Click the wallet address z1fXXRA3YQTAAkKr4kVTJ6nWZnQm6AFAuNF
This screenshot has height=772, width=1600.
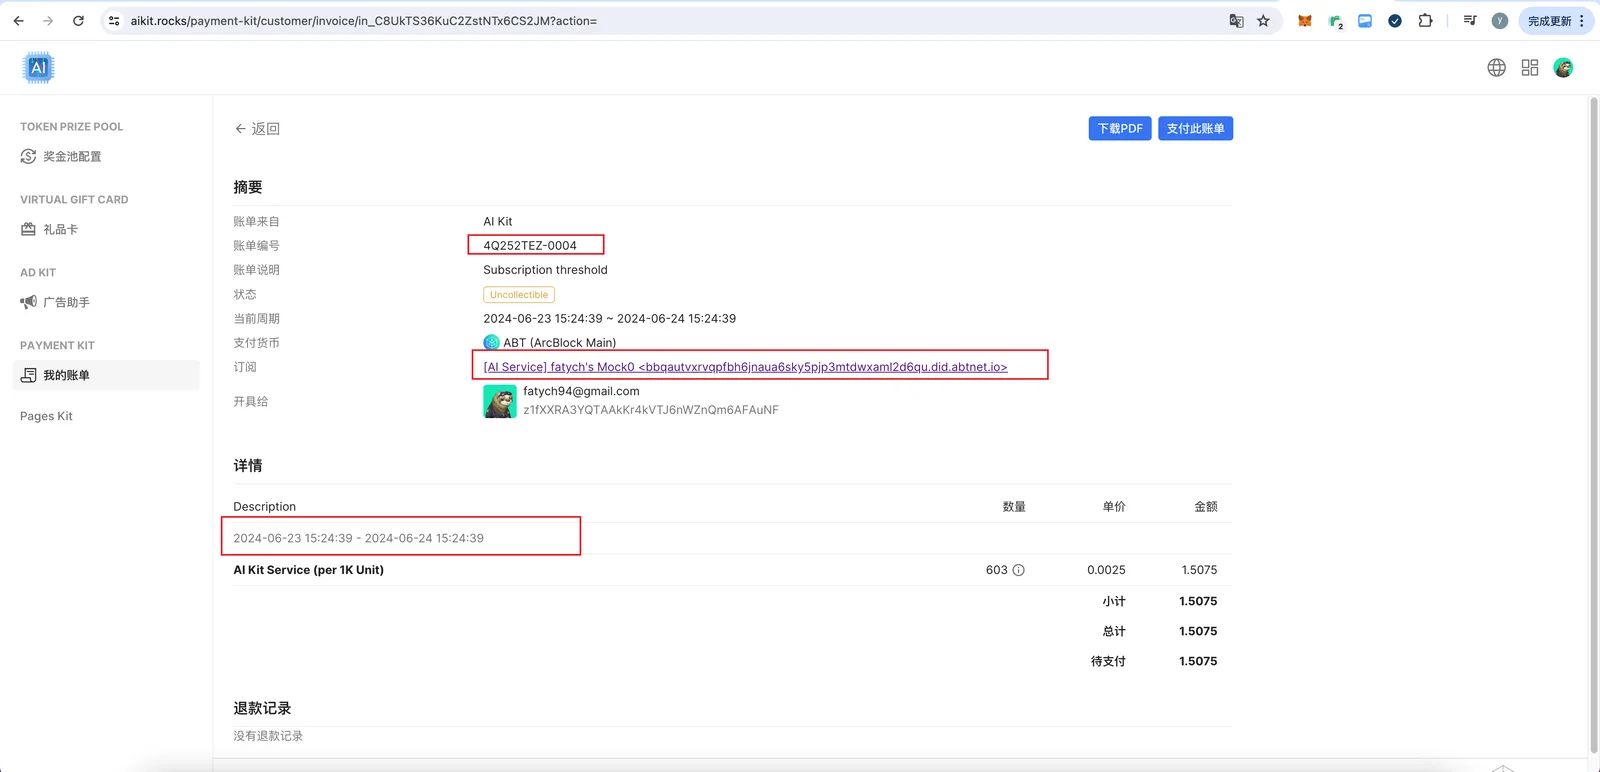tap(651, 410)
